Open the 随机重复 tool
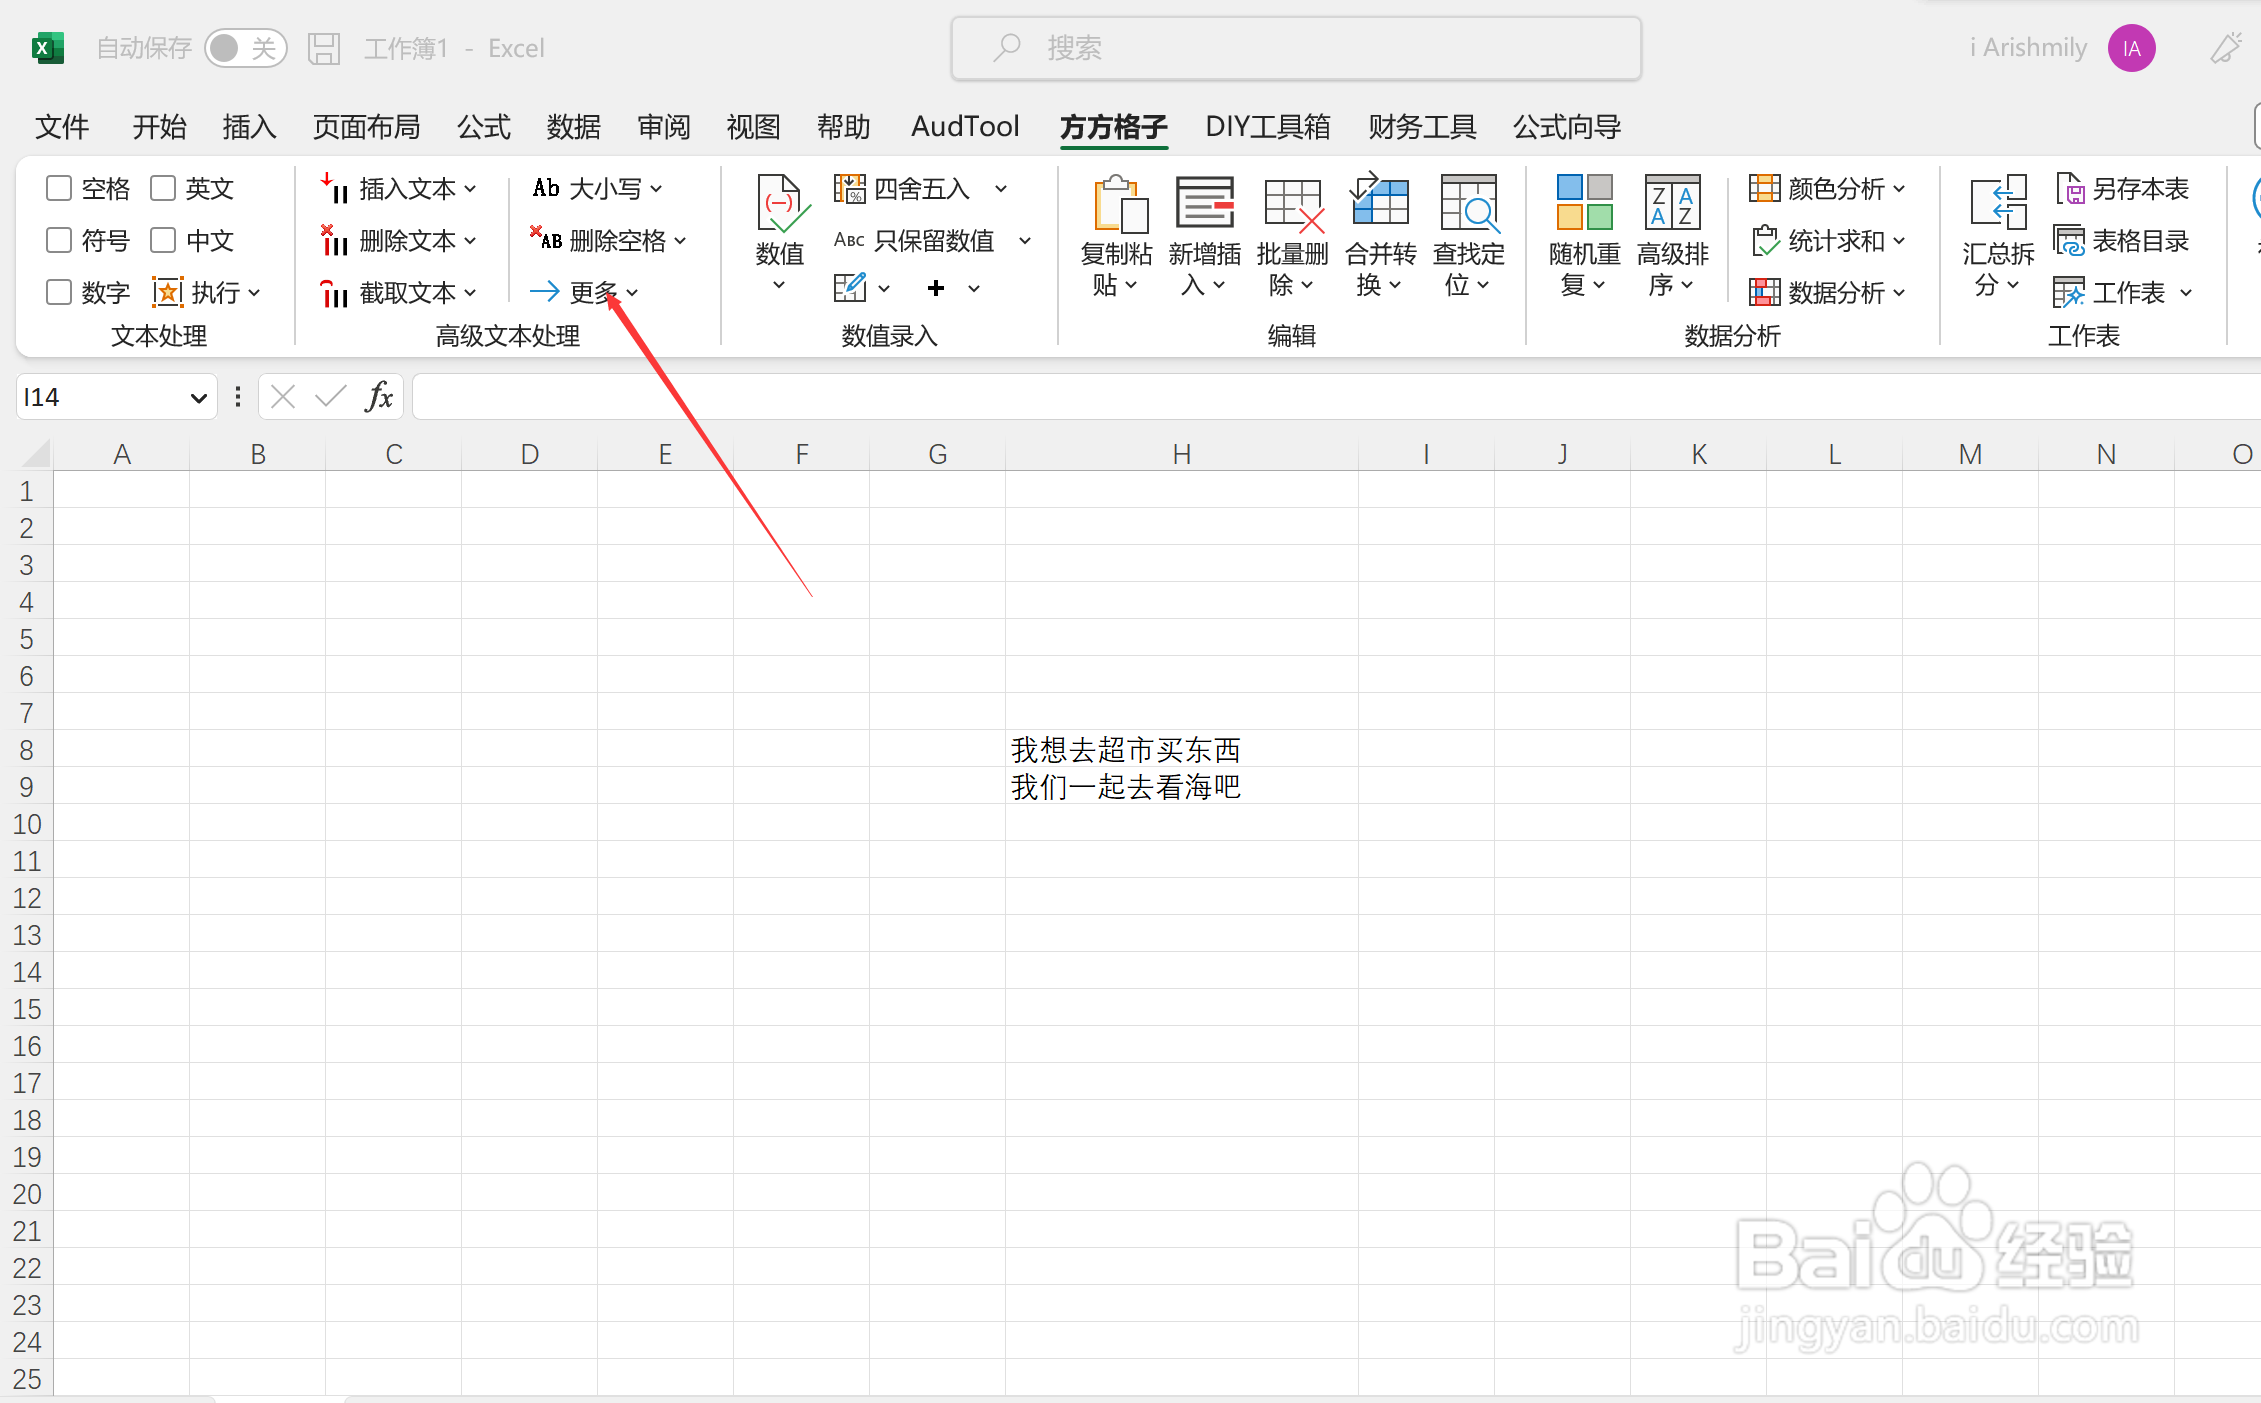Image resolution: width=2261 pixels, height=1403 pixels. pyautogui.click(x=1584, y=236)
